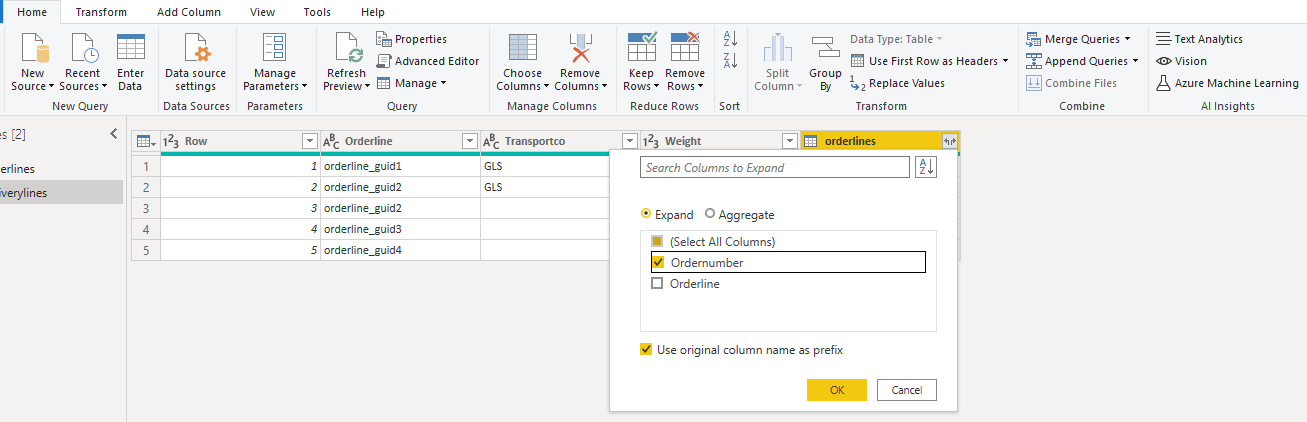
Task: Toggle Select All Columns checkbox
Action: pos(657,241)
